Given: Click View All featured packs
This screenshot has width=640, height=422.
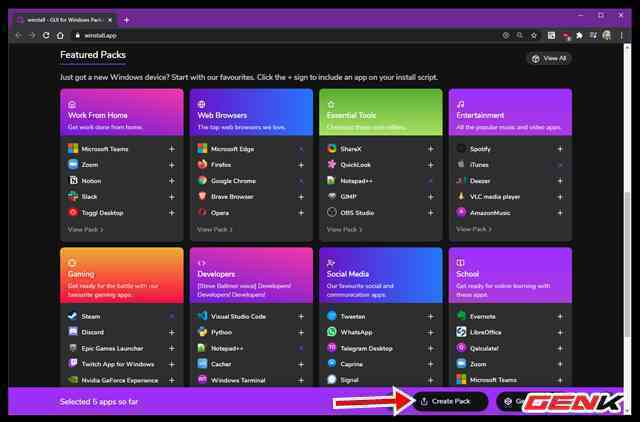Looking at the screenshot, I should tap(549, 59).
